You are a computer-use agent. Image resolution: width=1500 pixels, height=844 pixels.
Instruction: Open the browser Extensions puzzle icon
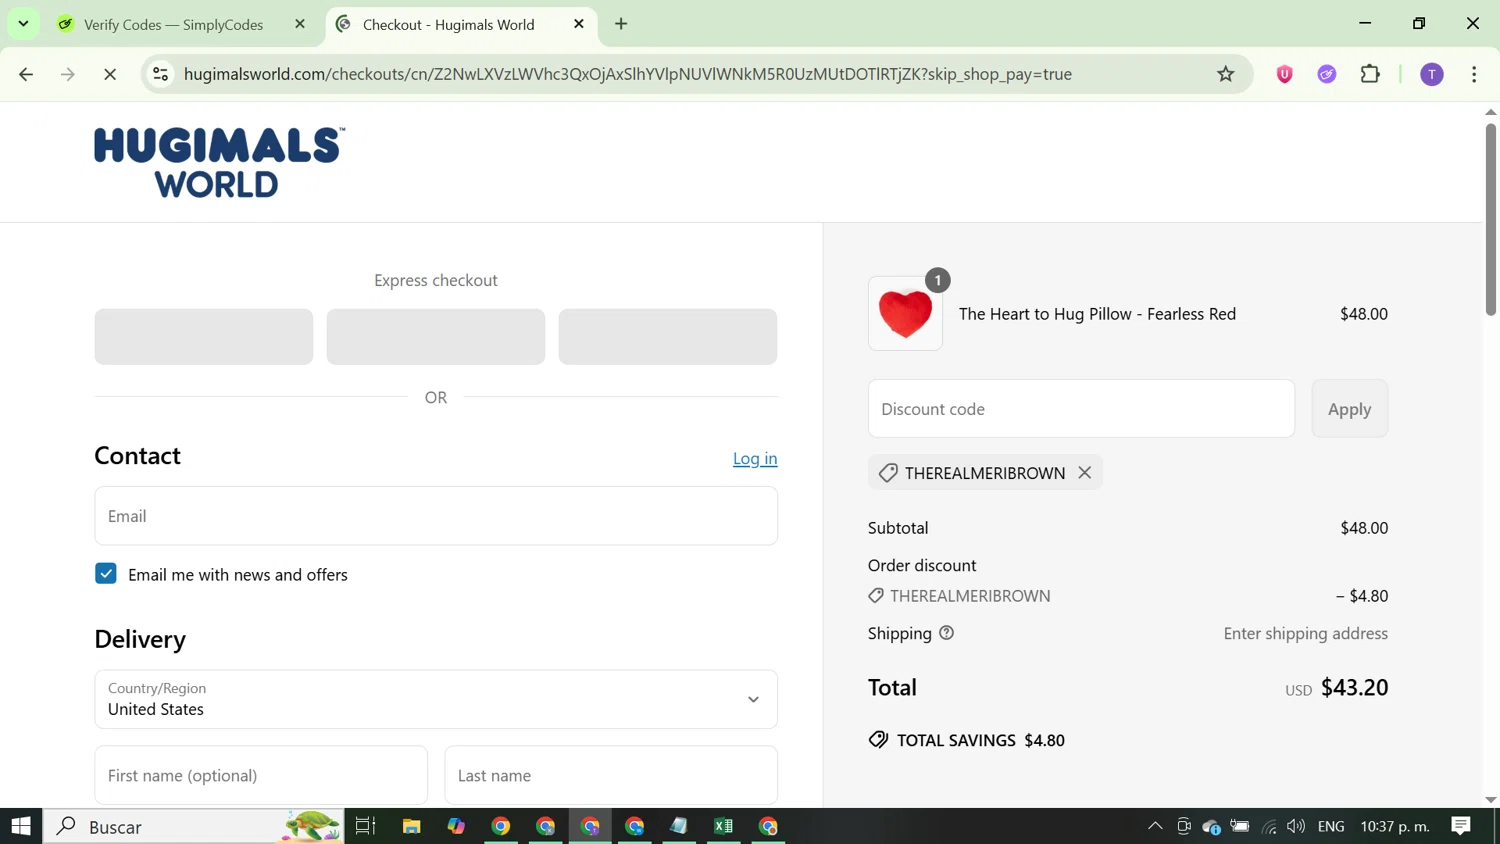coord(1370,74)
